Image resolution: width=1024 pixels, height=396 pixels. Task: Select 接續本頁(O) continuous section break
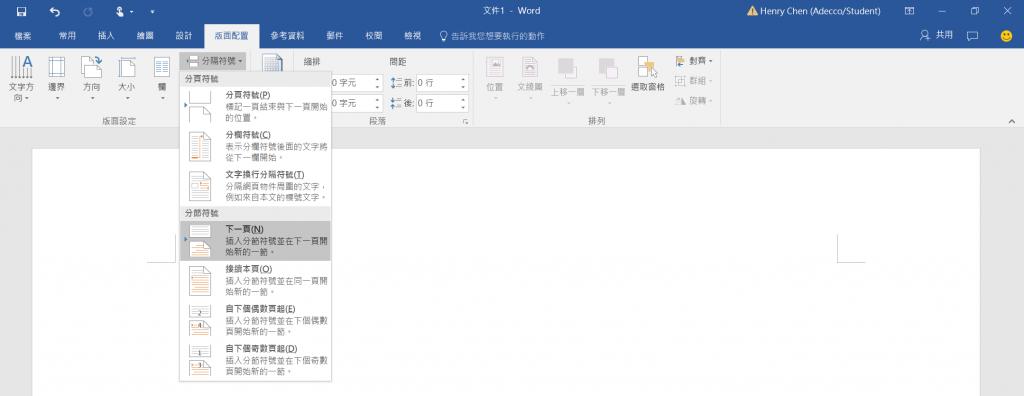tap(255, 280)
